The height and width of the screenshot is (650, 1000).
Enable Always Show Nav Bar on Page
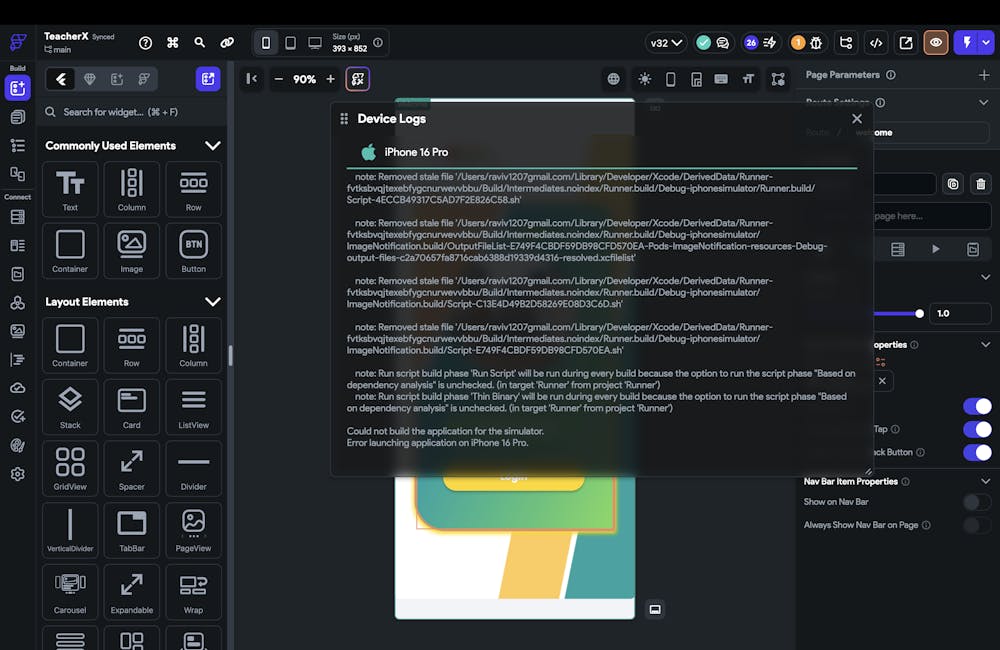pyautogui.click(x=976, y=525)
